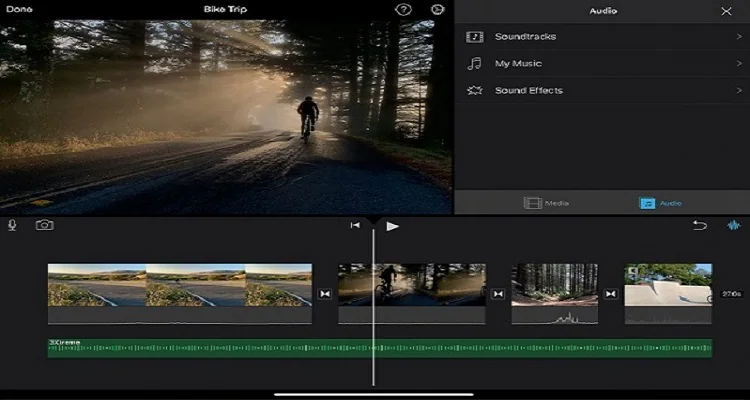Tap Done to exit the project

pos(19,9)
